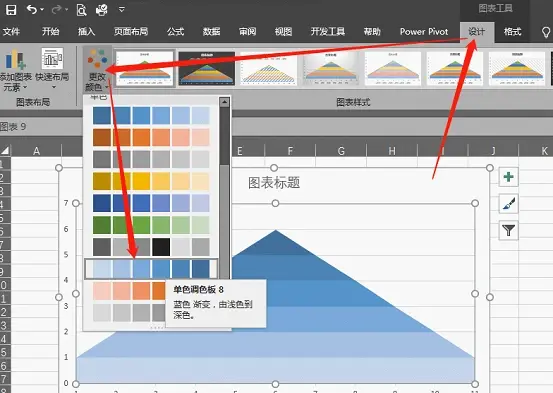The height and width of the screenshot is (393, 553).
Task: Click the Undo arrow icon
Action: pyautogui.click(x=32, y=10)
